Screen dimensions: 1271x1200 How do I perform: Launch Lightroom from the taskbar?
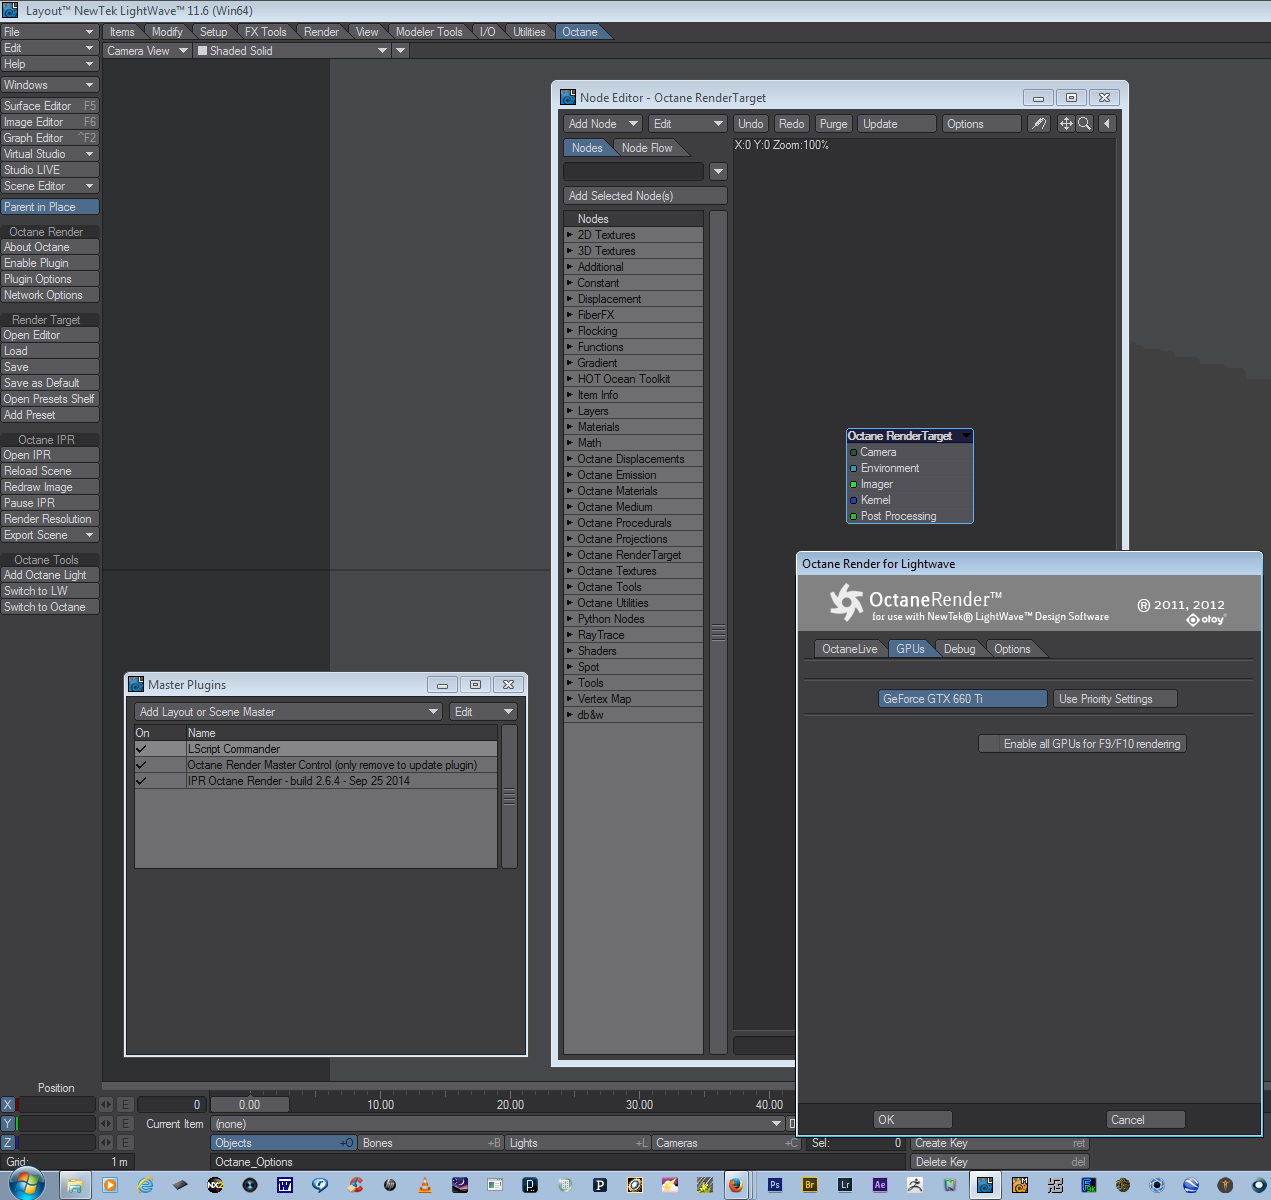(x=845, y=1185)
